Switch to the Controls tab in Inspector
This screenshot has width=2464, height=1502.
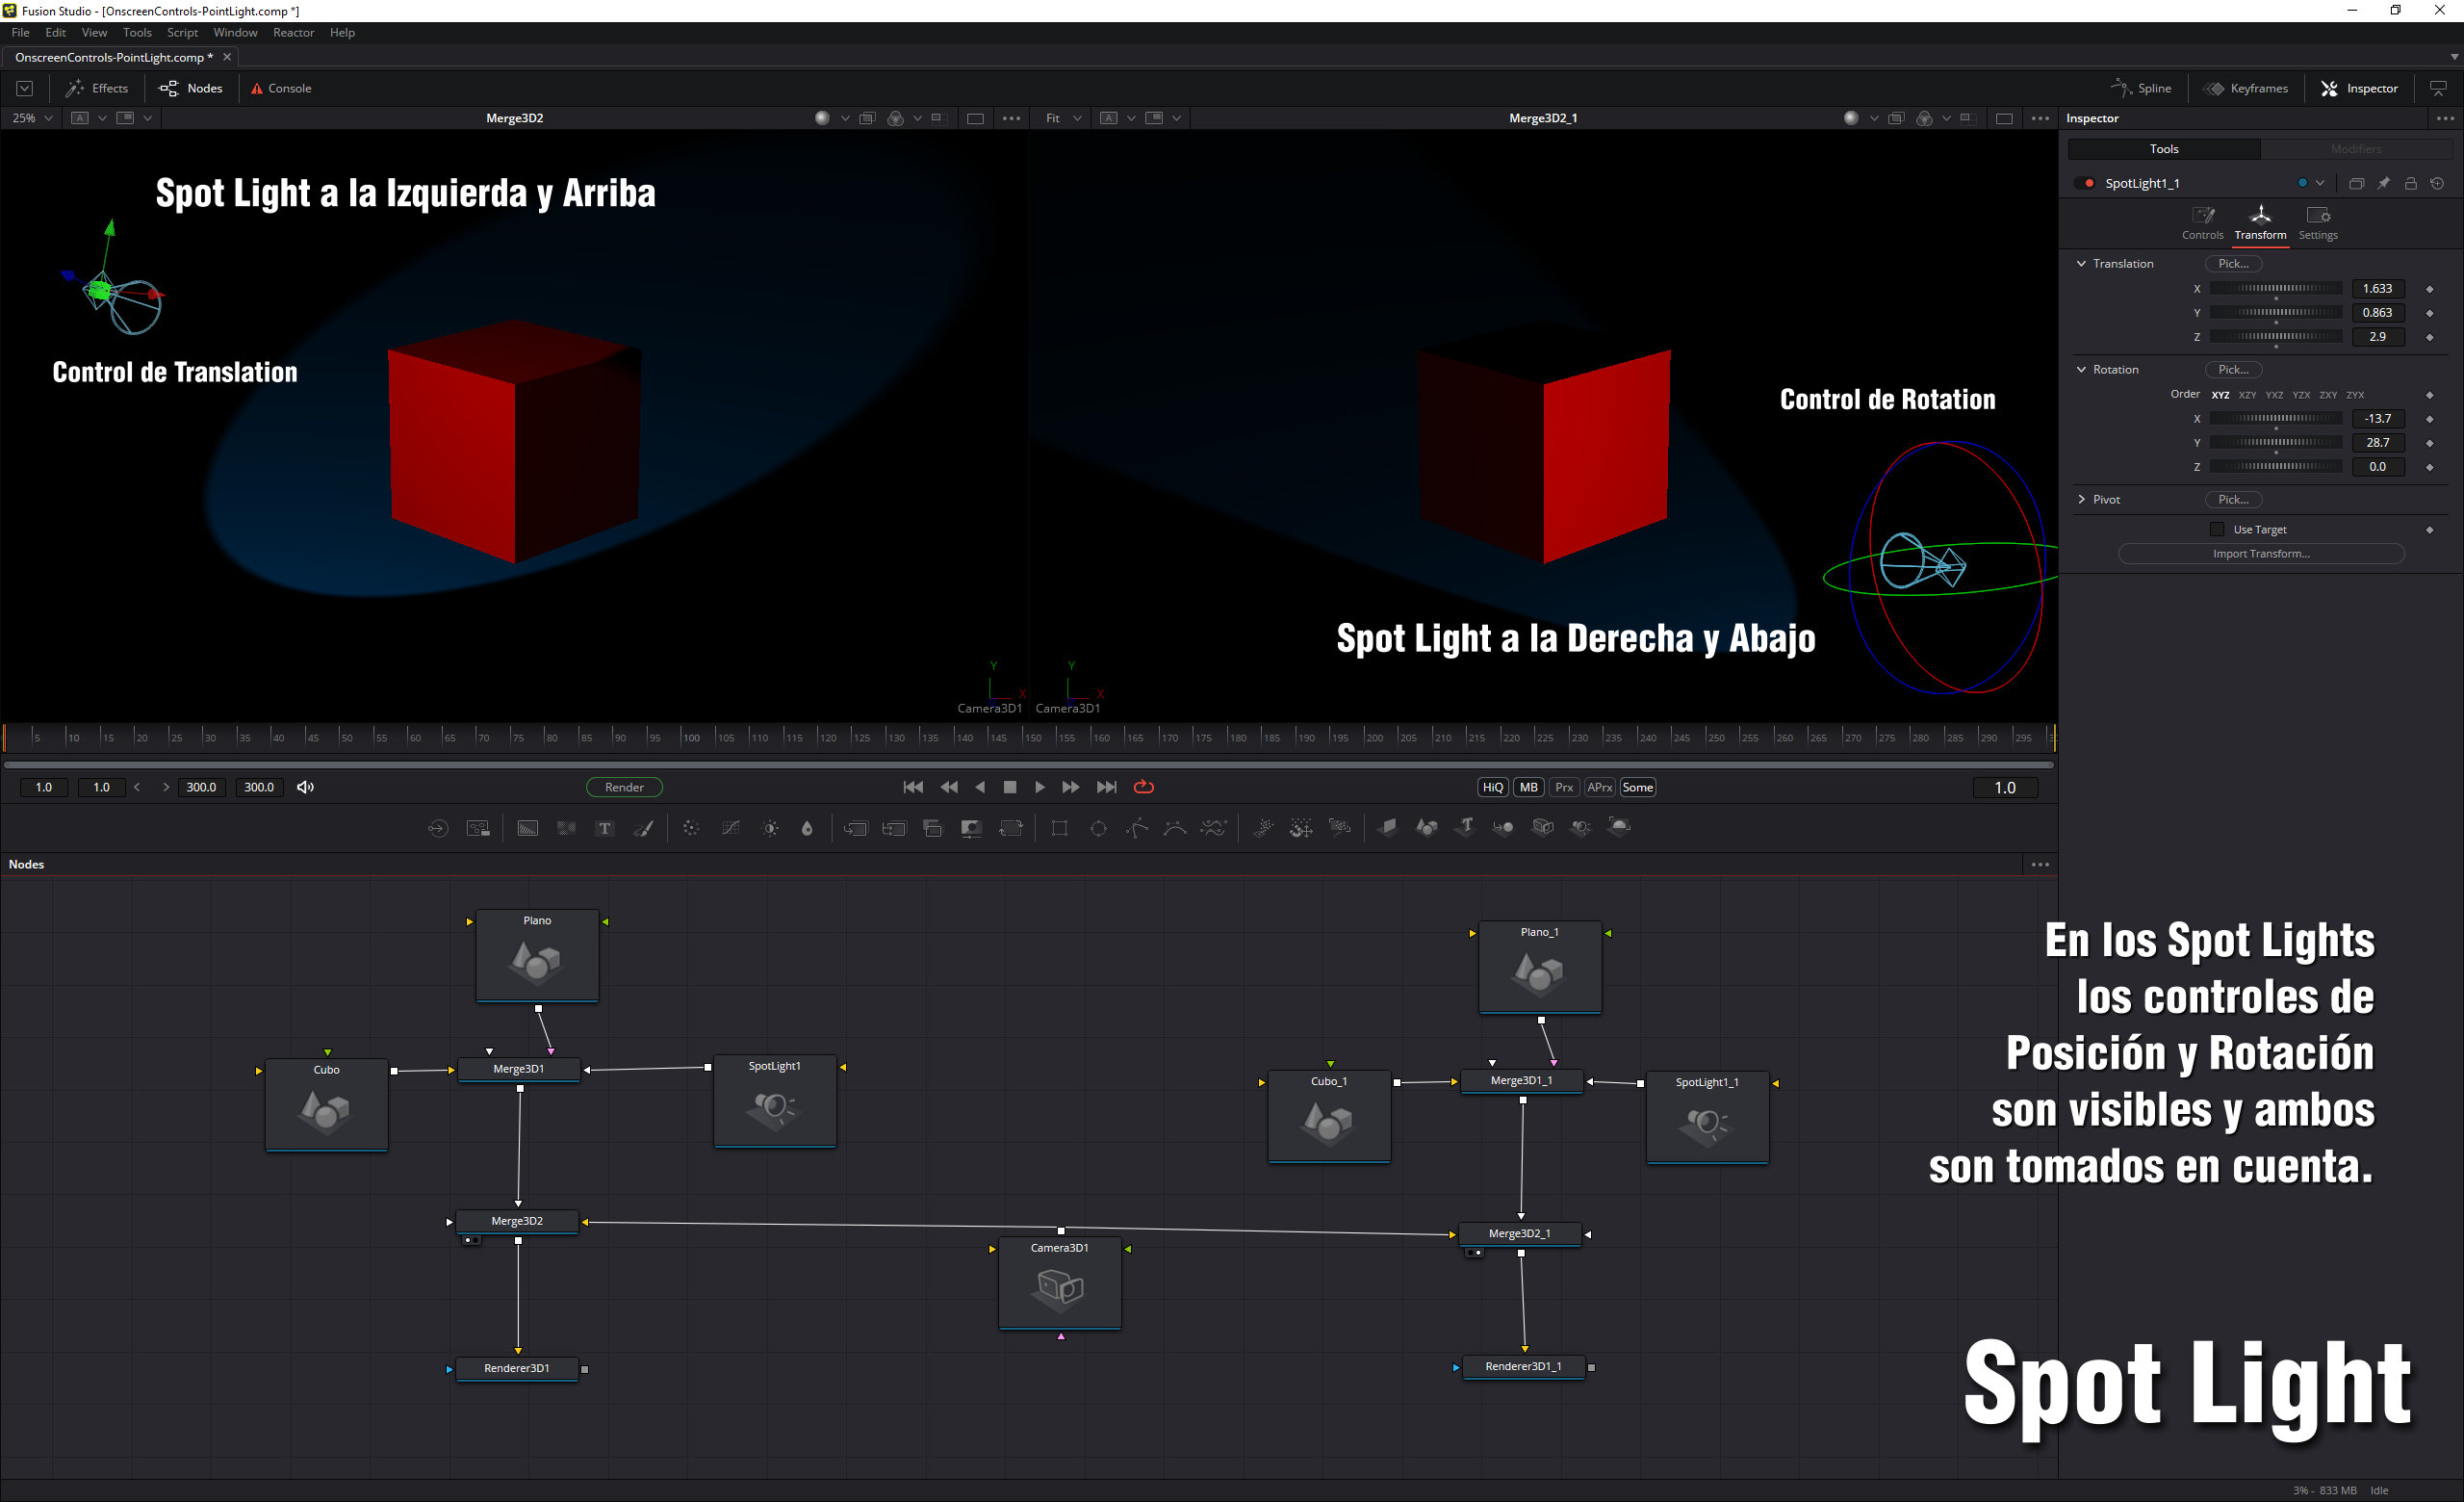click(x=2202, y=222)
